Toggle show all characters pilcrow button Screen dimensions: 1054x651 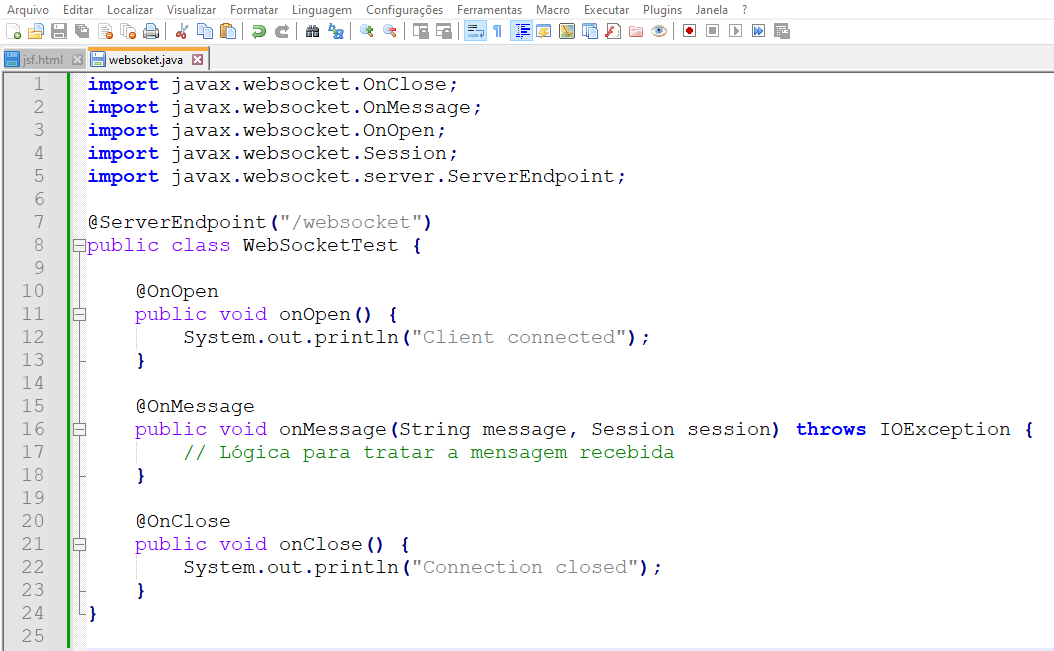[x=497, y=31]
